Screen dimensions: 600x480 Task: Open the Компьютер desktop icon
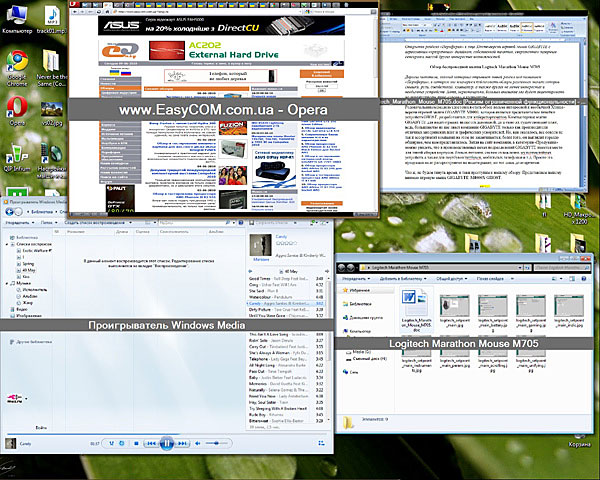(x=17, y=19)
